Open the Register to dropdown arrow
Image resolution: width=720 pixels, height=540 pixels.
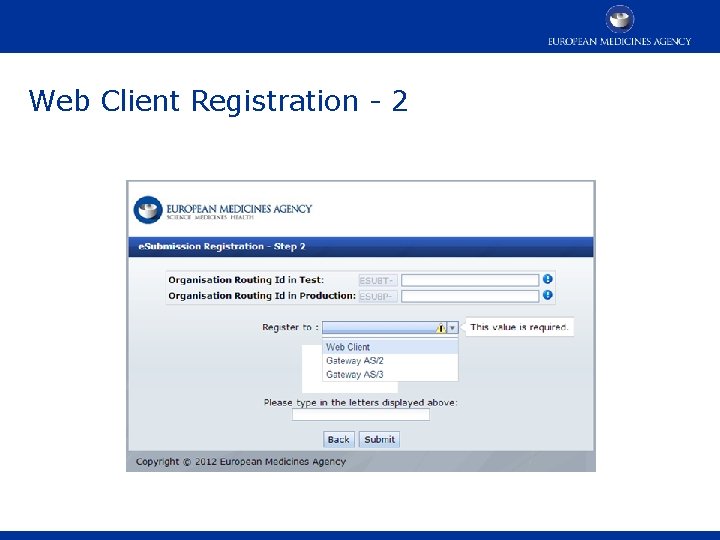452,328
